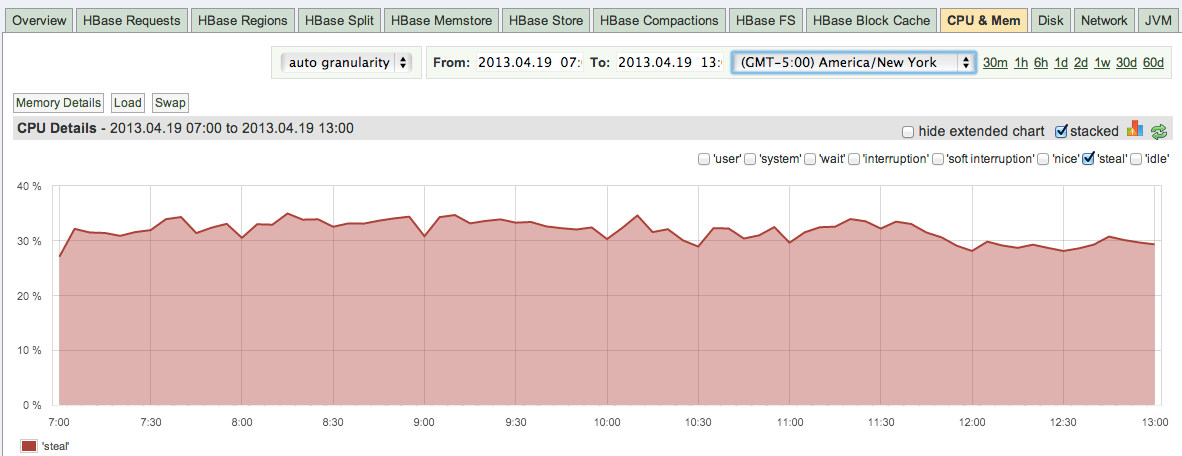The width and height of the screenshot is (1182, 456).
Task: Click the From date input field
Action: 530,63
